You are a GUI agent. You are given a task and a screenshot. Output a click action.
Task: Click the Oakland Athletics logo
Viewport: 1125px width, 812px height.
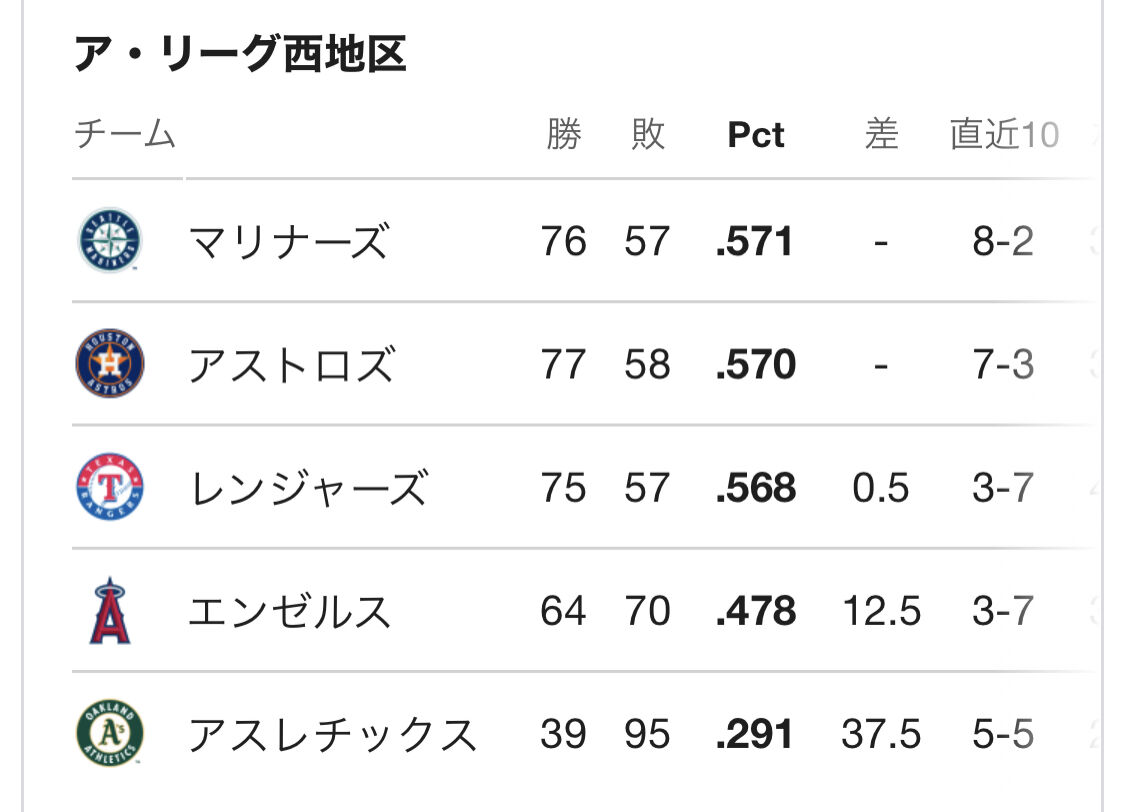coord(110,734)
